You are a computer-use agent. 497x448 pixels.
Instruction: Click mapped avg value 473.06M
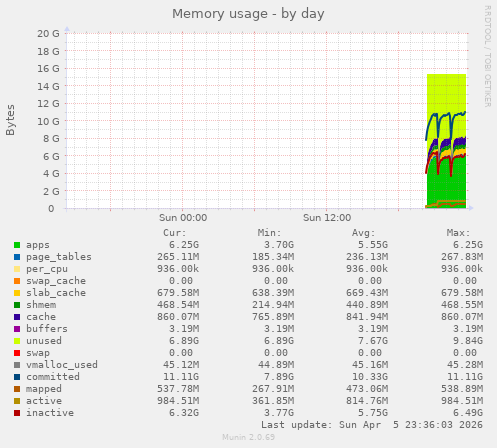(367, 389)
